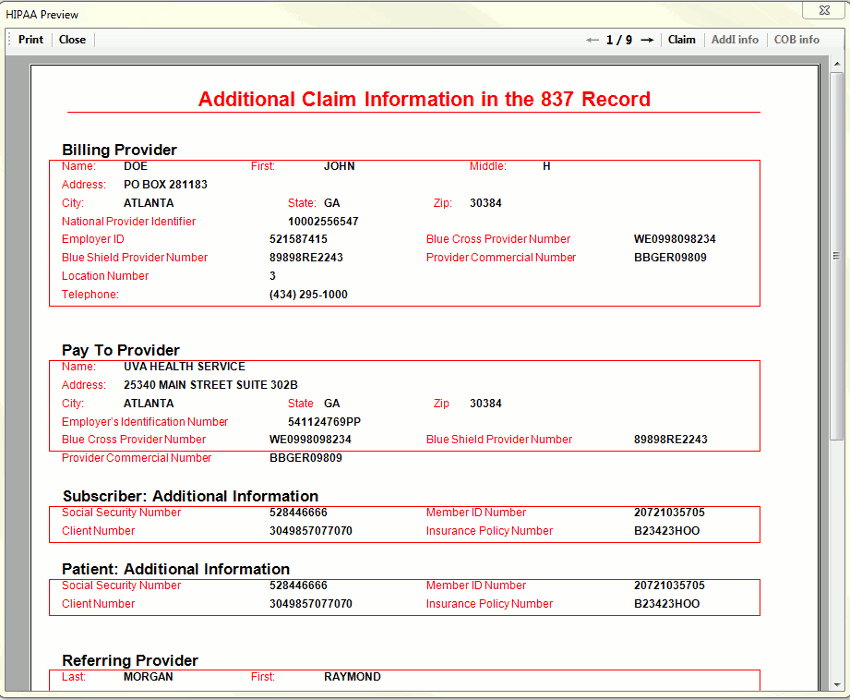Click the Subscriber Additional Information heading
The width and height of the screenshot is (850, 700).
(x=190, y=496)
